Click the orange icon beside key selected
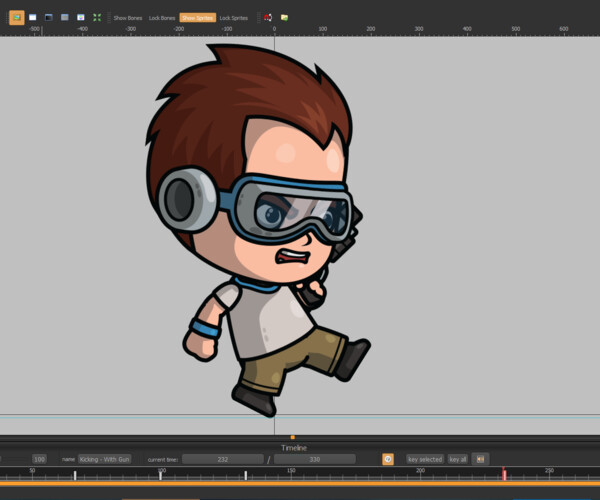The width and height of the screenshot is (600, 500). pos(388,459)
